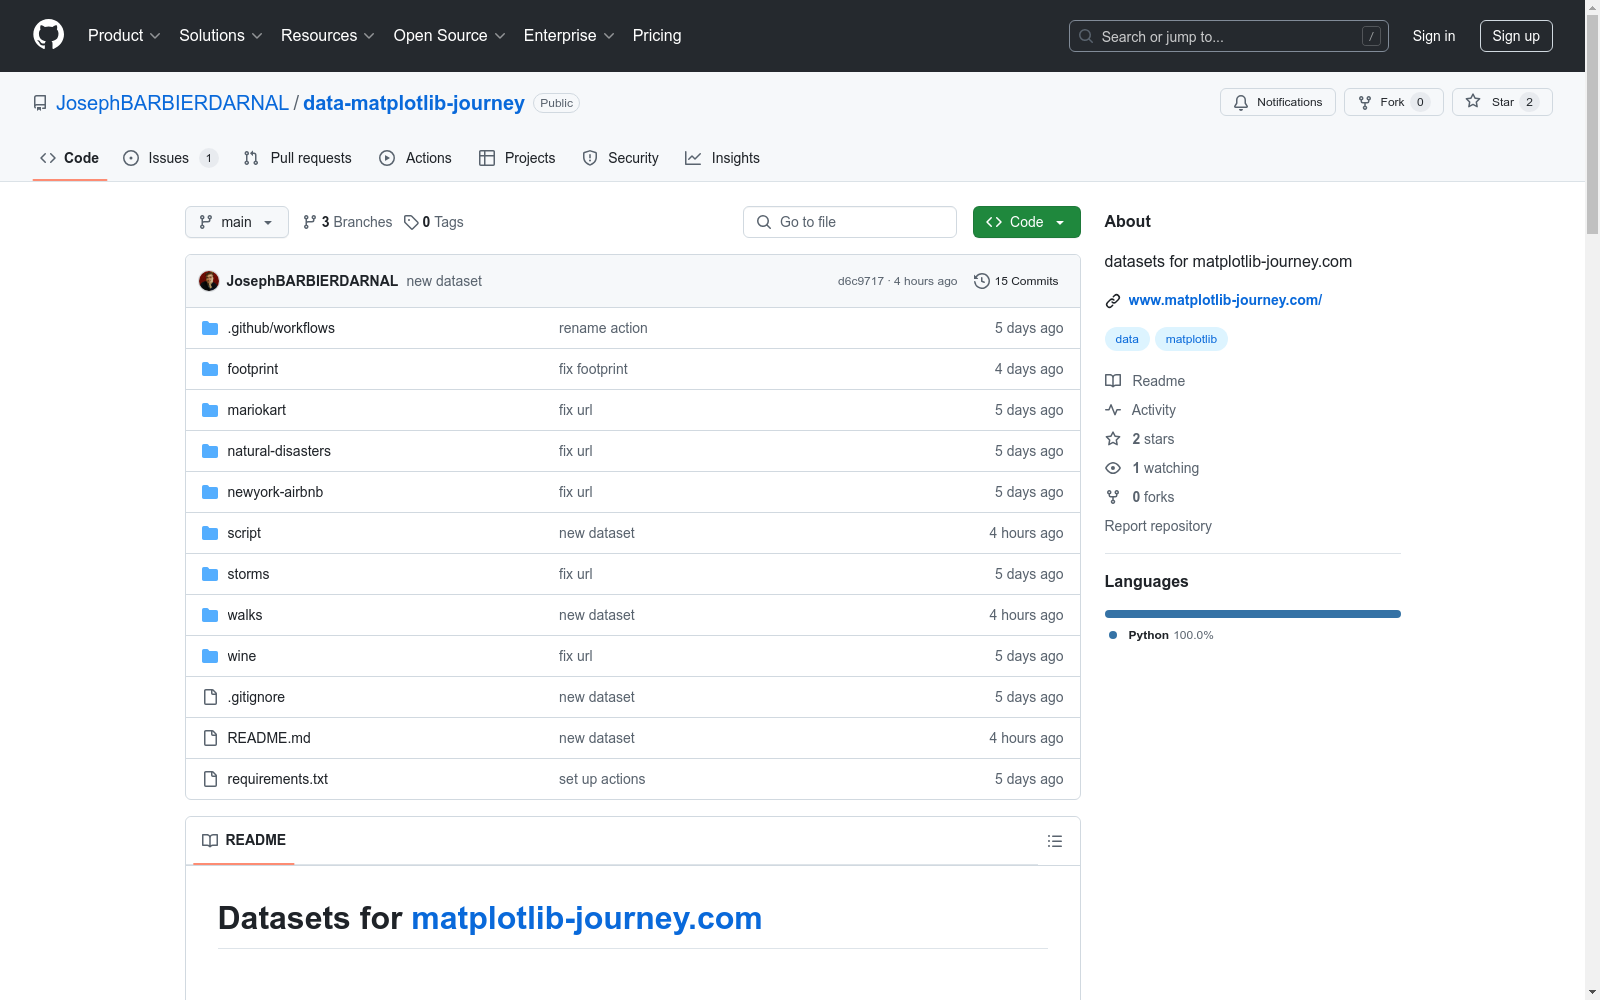Image resolution: width=1600 pixels, height=1000 pixels.
Task: Open the green Code dropdown button
Action: [x=1026, y=222]
